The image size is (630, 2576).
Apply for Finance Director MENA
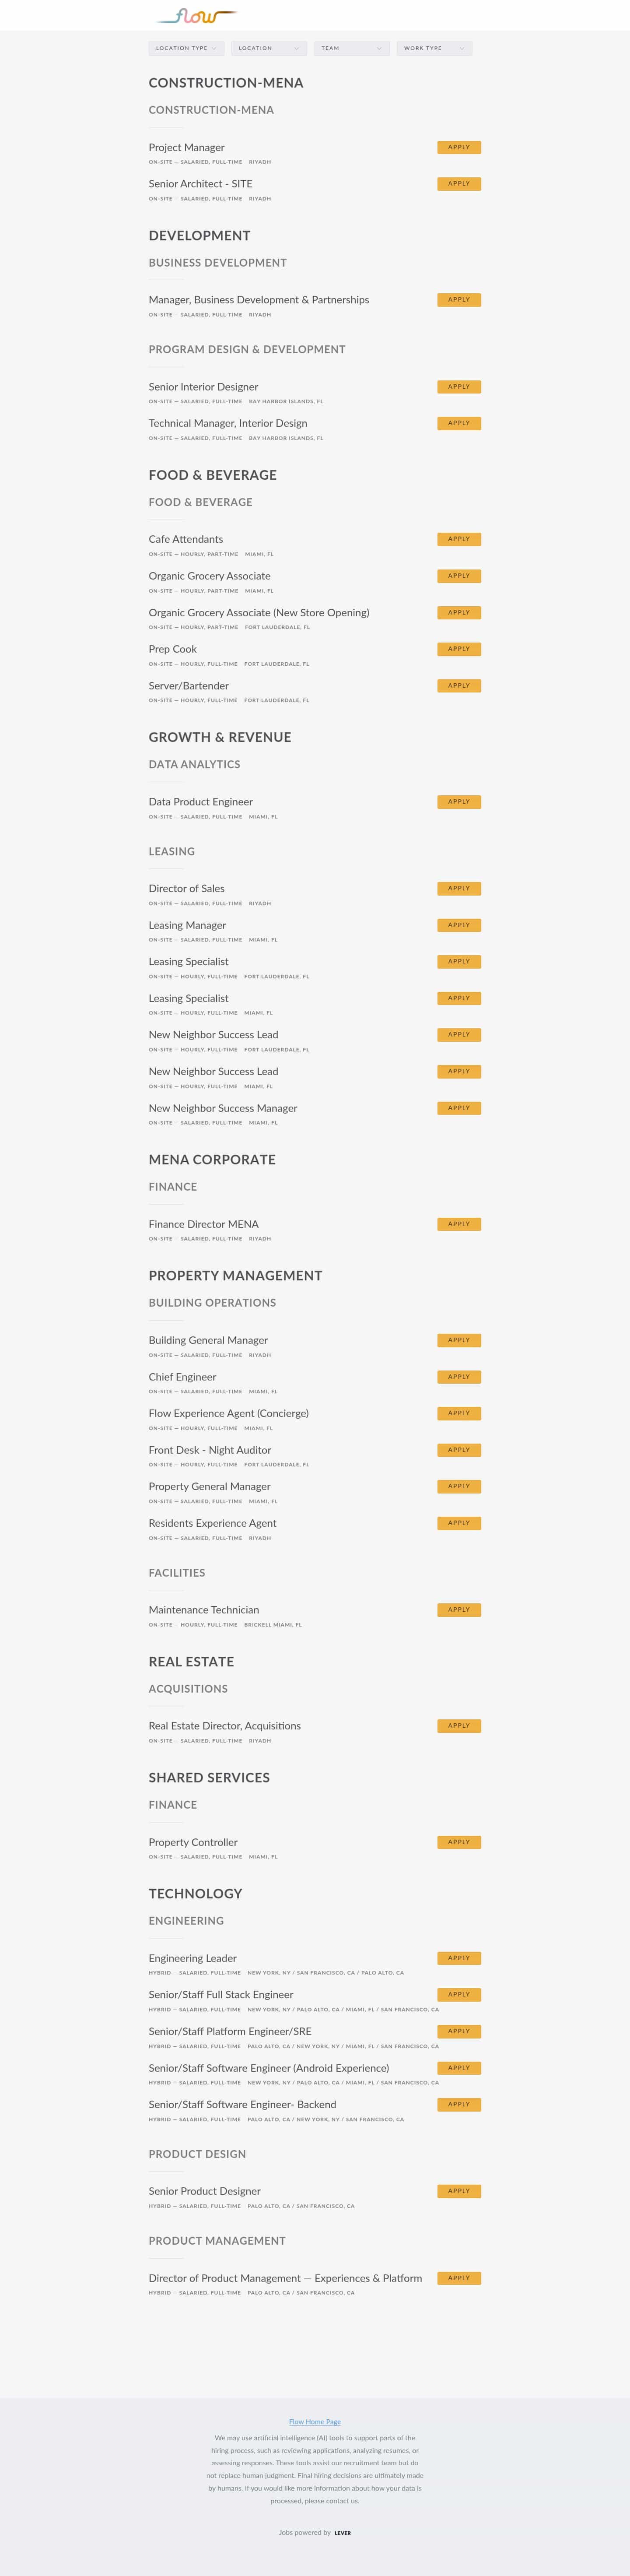coord(459,1224)
